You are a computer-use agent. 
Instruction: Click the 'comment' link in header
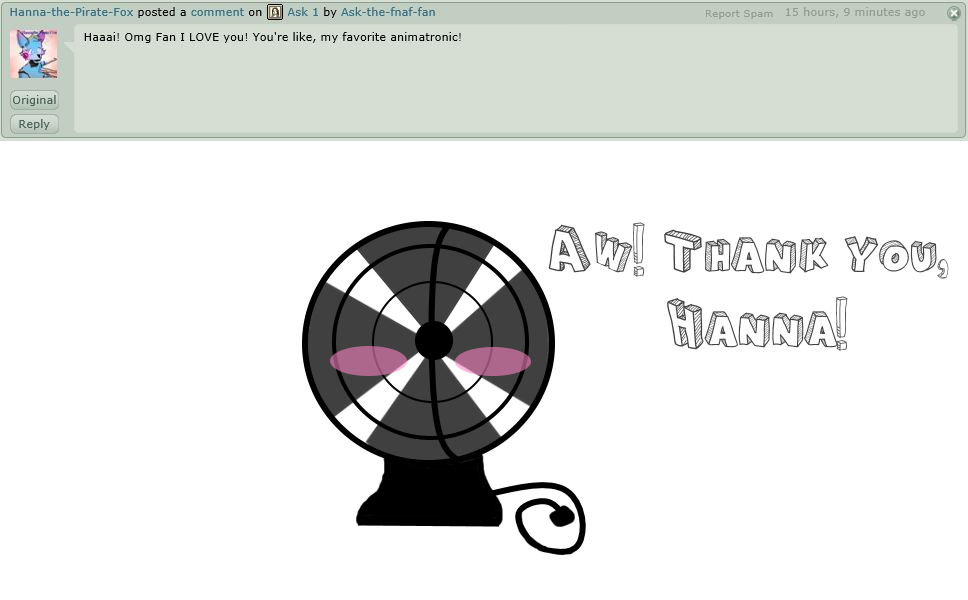coord(217,12)
